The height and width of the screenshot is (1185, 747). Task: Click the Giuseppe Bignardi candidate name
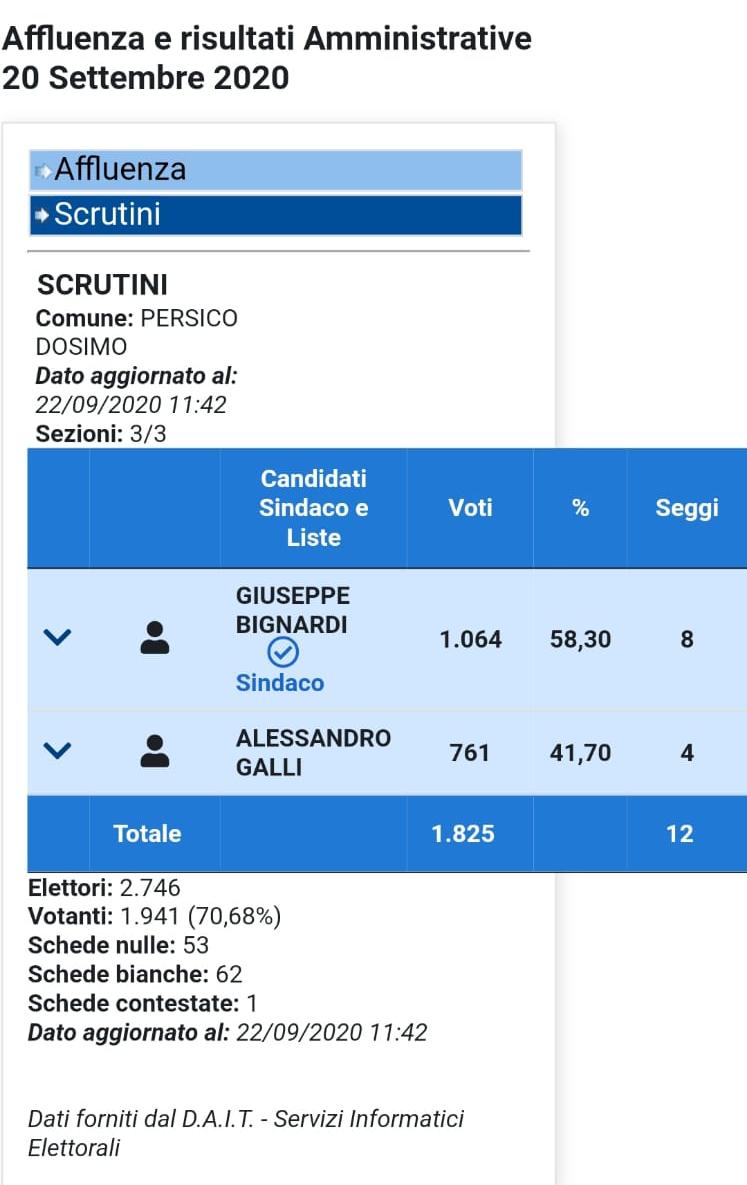coord(293,610)
